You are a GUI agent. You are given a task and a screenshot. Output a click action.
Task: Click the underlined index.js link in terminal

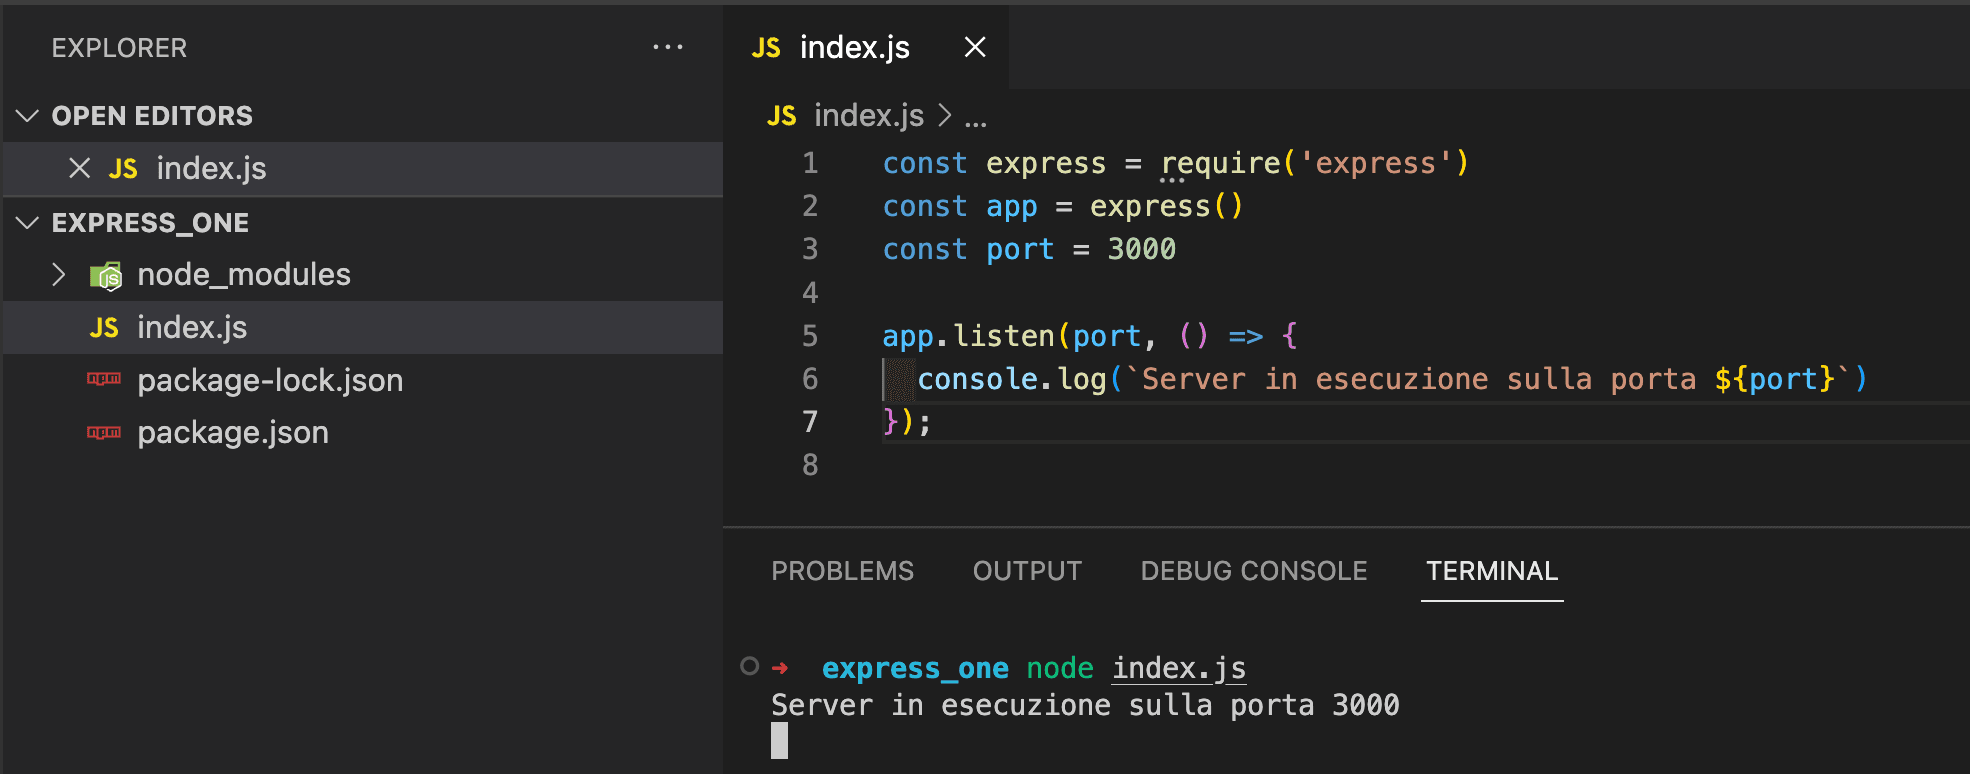coord(1179,667)
